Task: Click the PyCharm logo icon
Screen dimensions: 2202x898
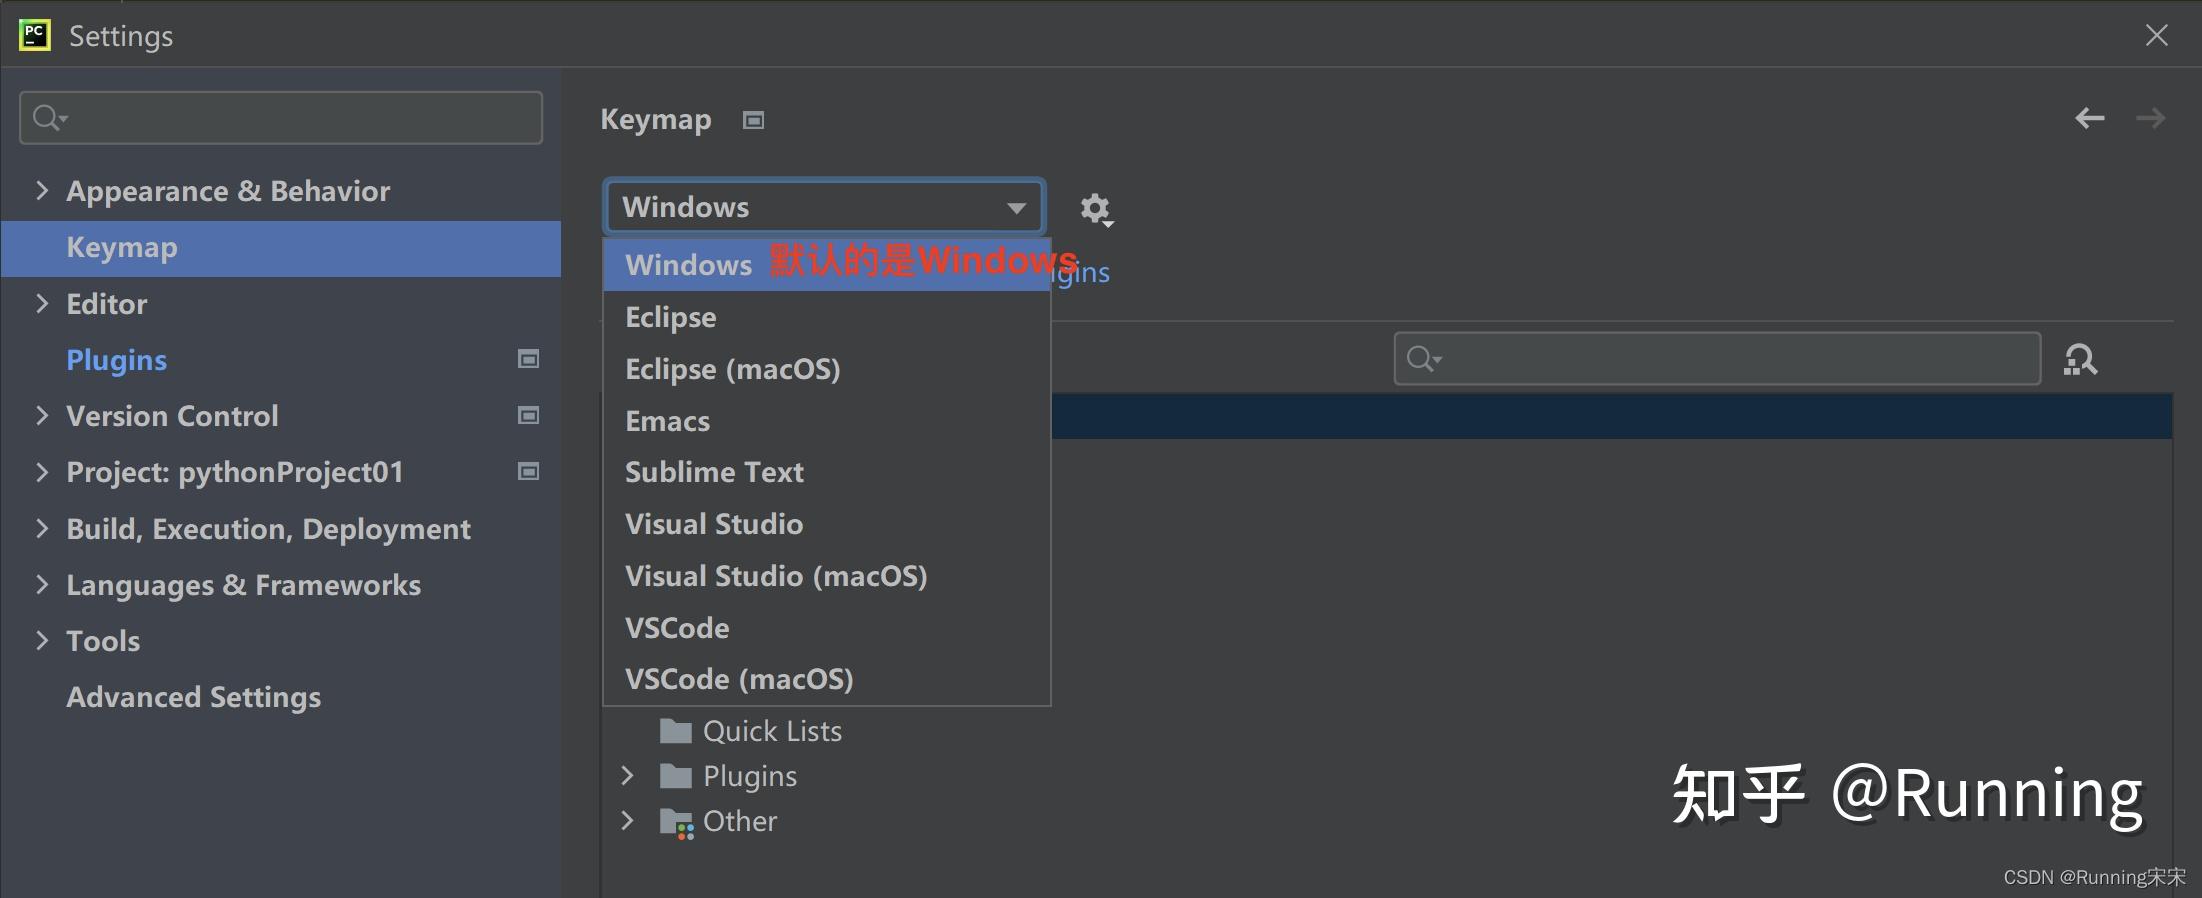Action: [35, 36]
